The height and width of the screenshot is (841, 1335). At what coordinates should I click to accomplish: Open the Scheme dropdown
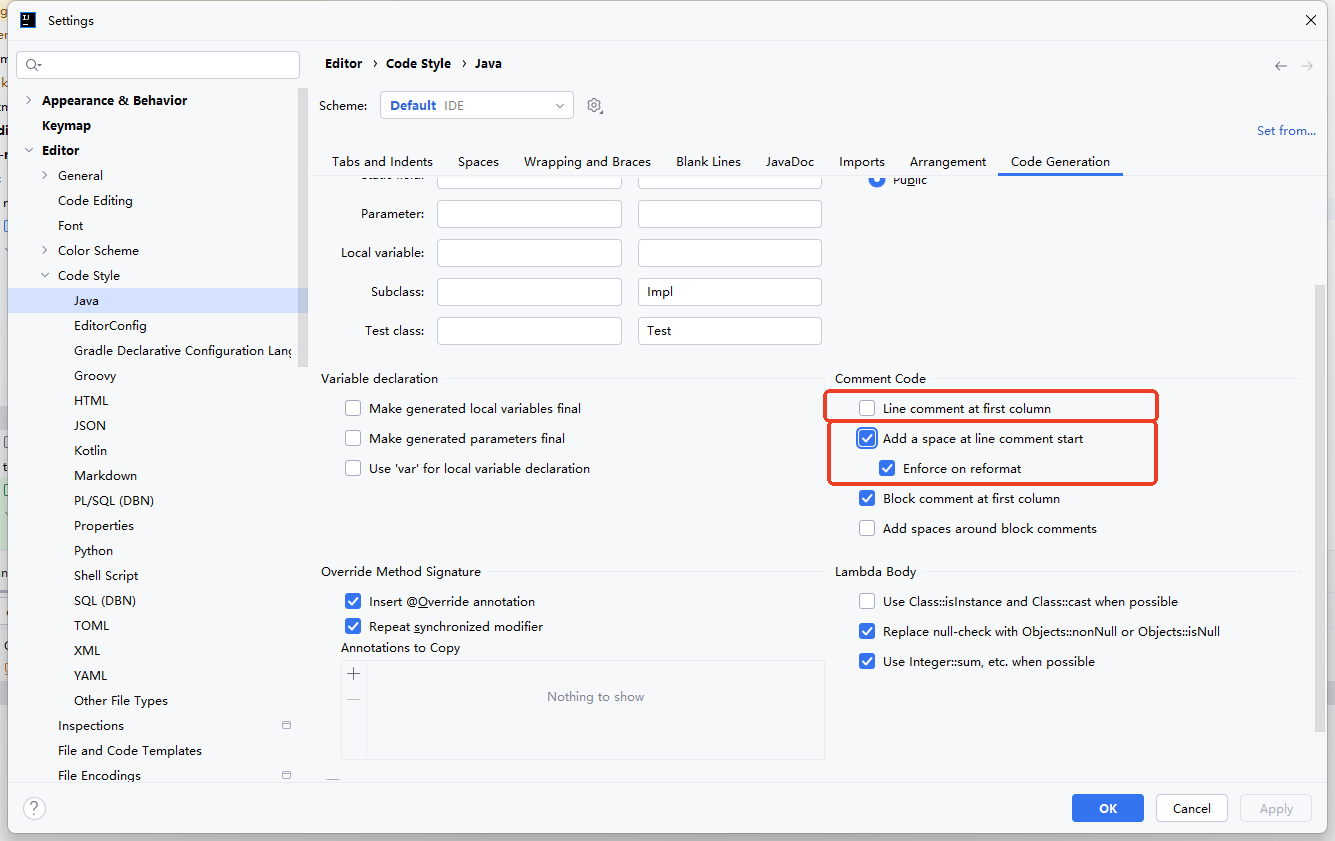[x=476, y=105]
